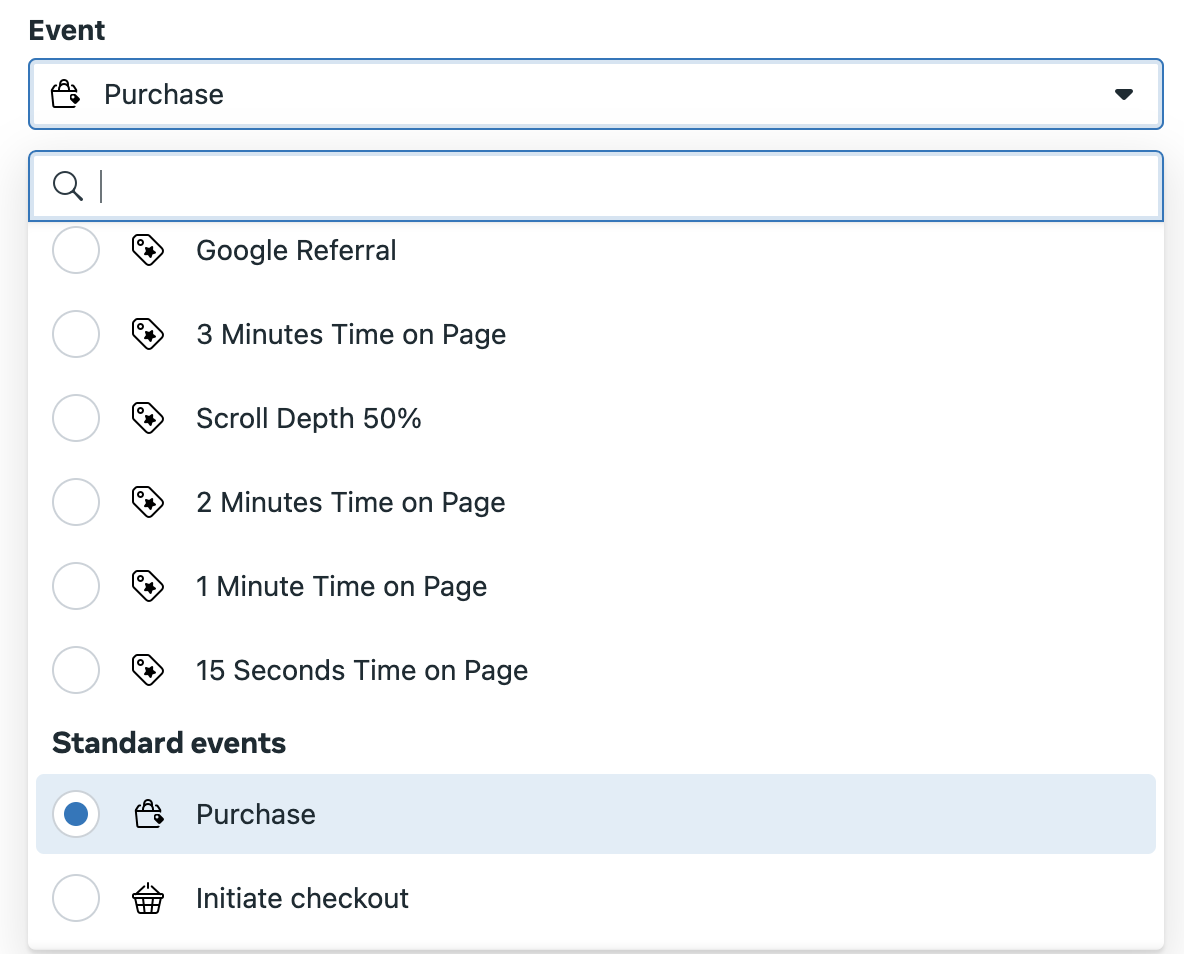Click the basket icon beside Initiate checkout
Viewport: 1184px width, 954px height.
[148, 898]
